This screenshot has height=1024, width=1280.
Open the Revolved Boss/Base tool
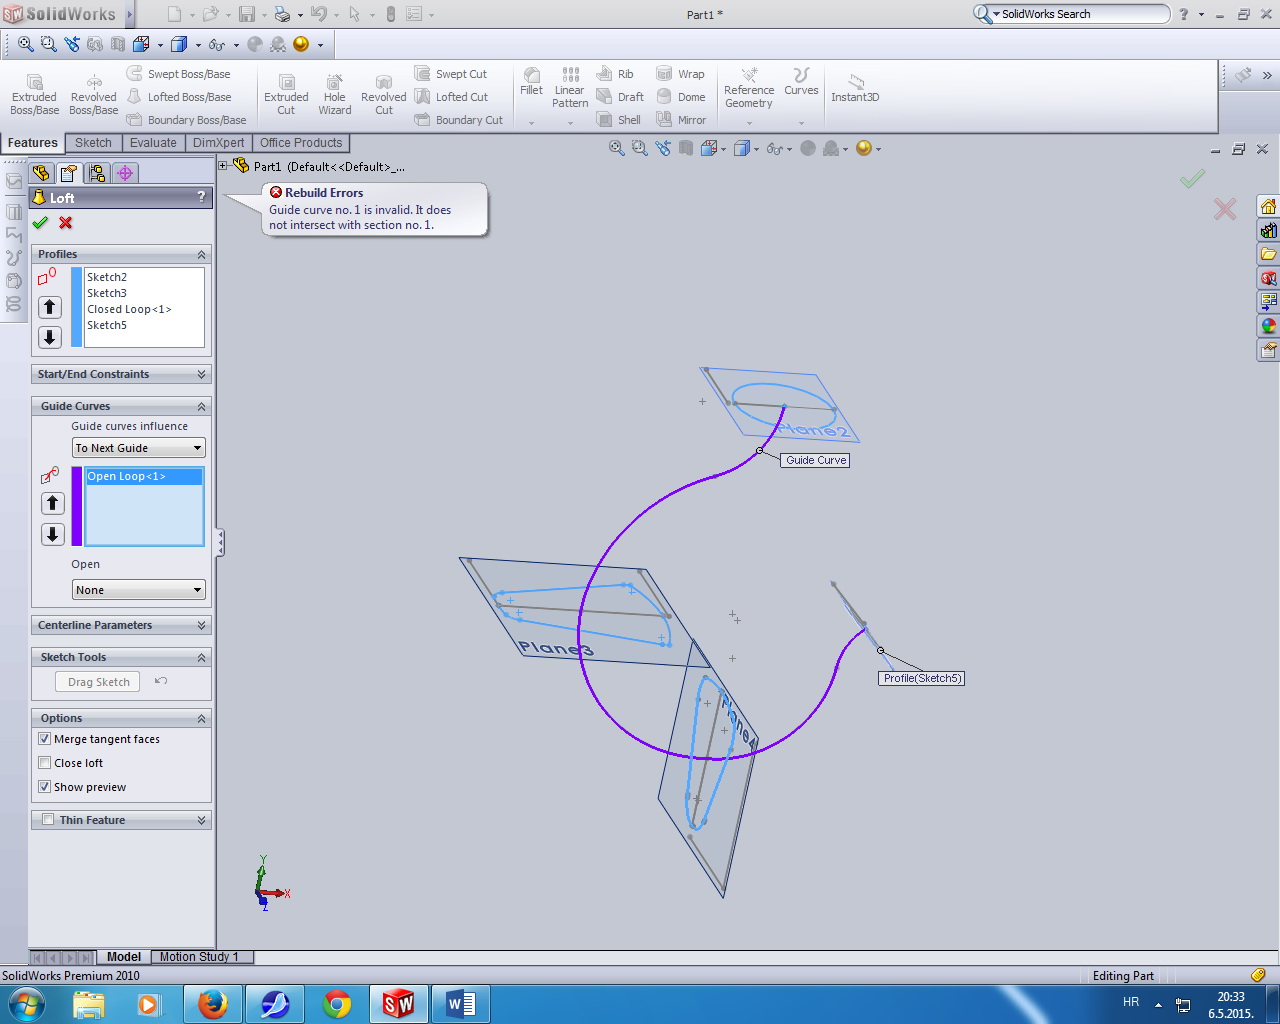(x=93, y=90)
